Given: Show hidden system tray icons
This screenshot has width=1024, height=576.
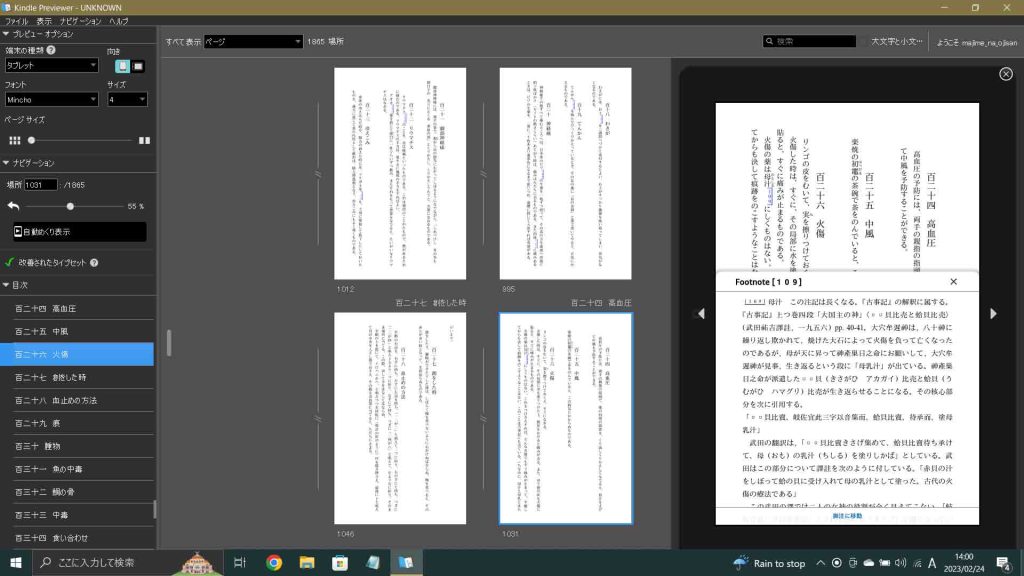Looking at the screenshot, I should click(x=820, y=563).
